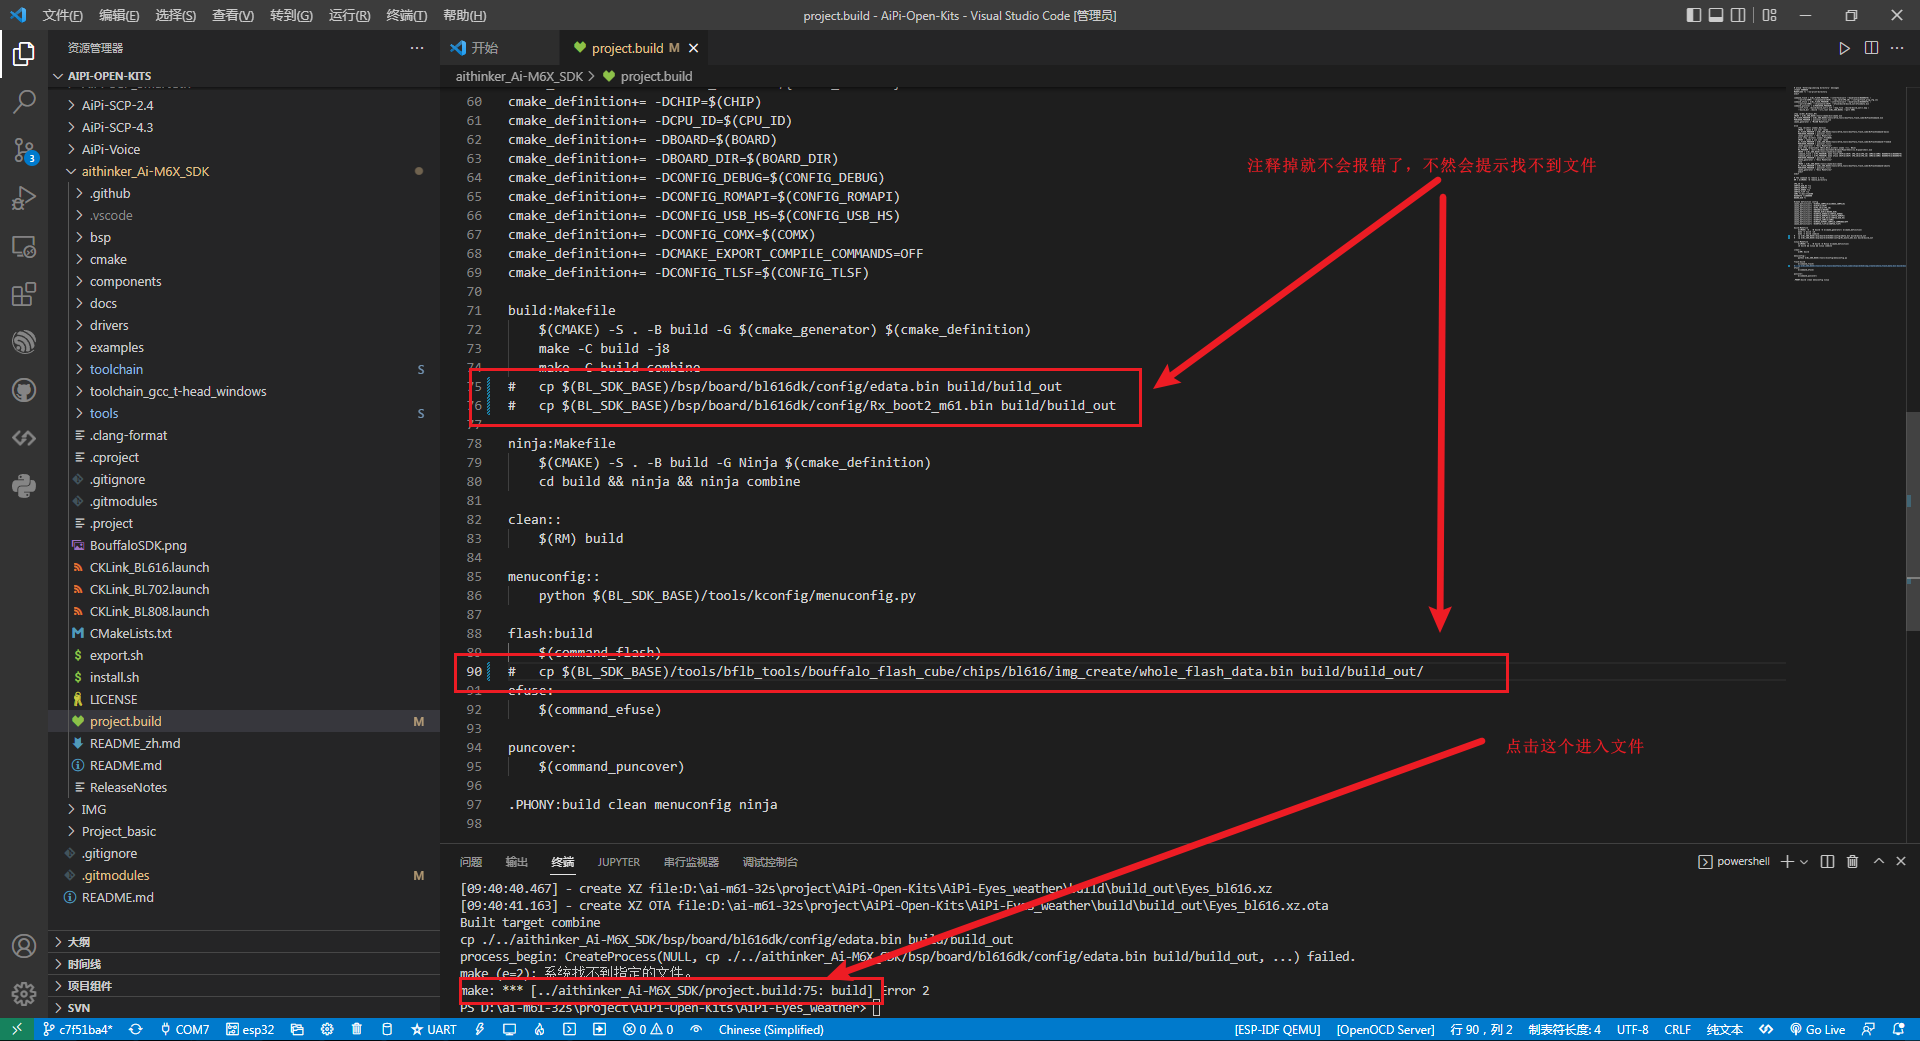The height and width of the screenshot is (1041, 1920).
Task: Open the Explorer view in activity bar
Action: (x=24, y=54)
